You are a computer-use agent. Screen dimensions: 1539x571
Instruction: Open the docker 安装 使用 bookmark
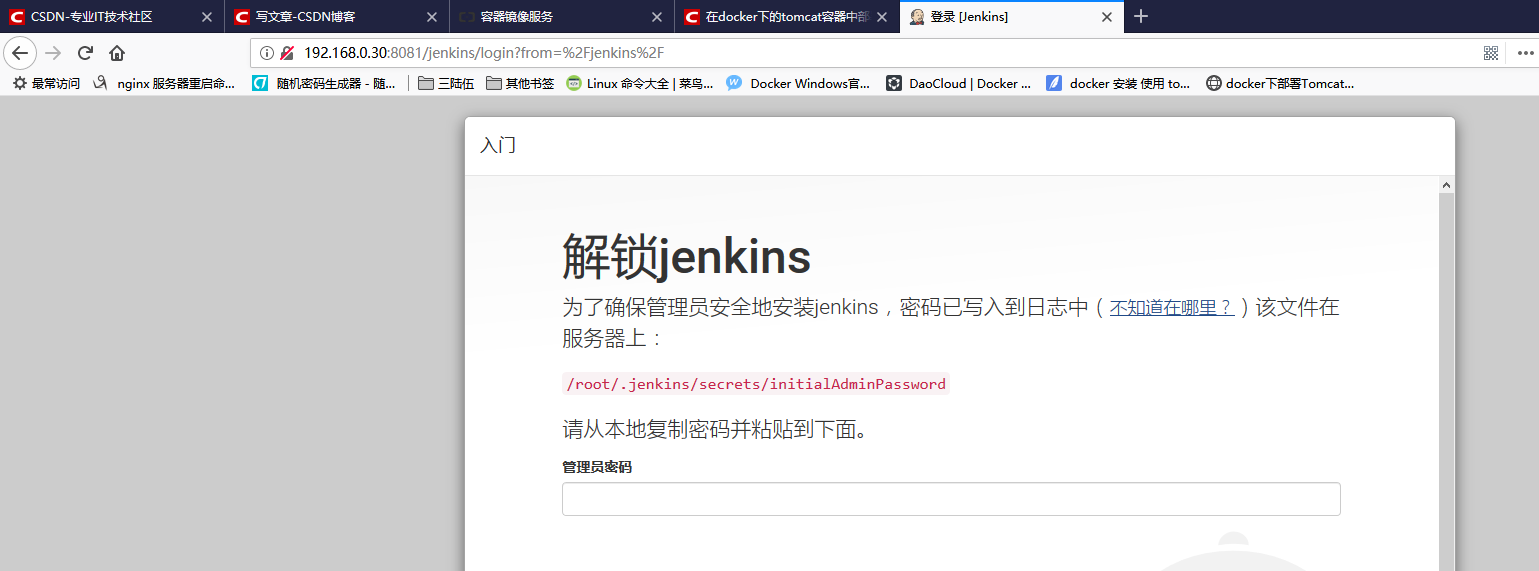click(x=1118, y=84)
